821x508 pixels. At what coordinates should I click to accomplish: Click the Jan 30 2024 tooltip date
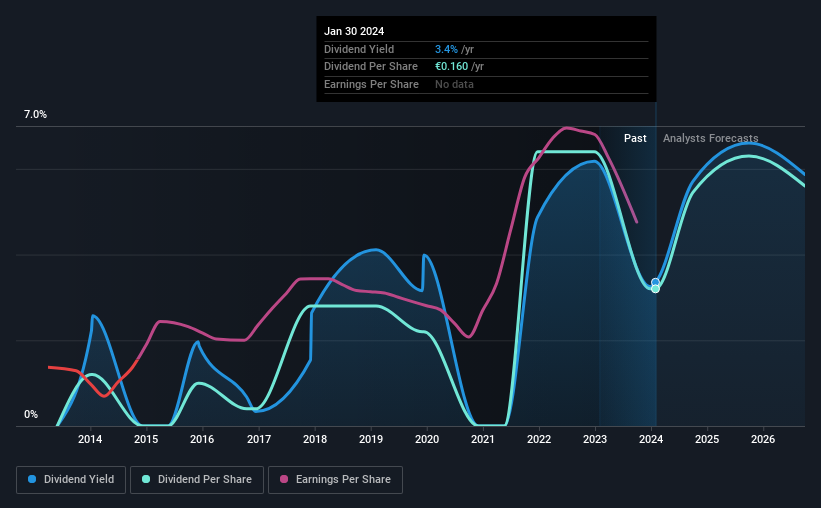point(354,31)
